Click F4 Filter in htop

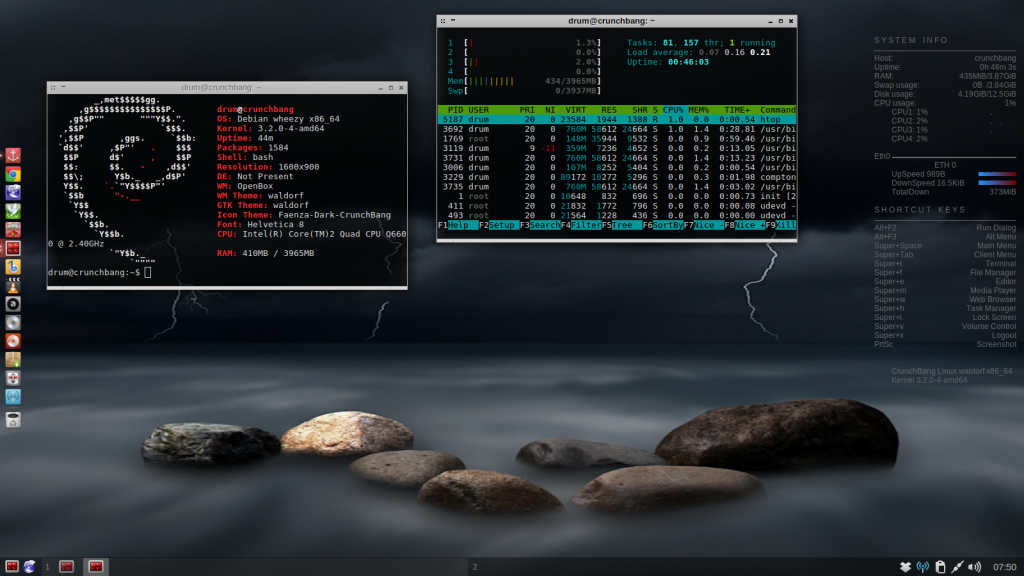coord(578,226)
